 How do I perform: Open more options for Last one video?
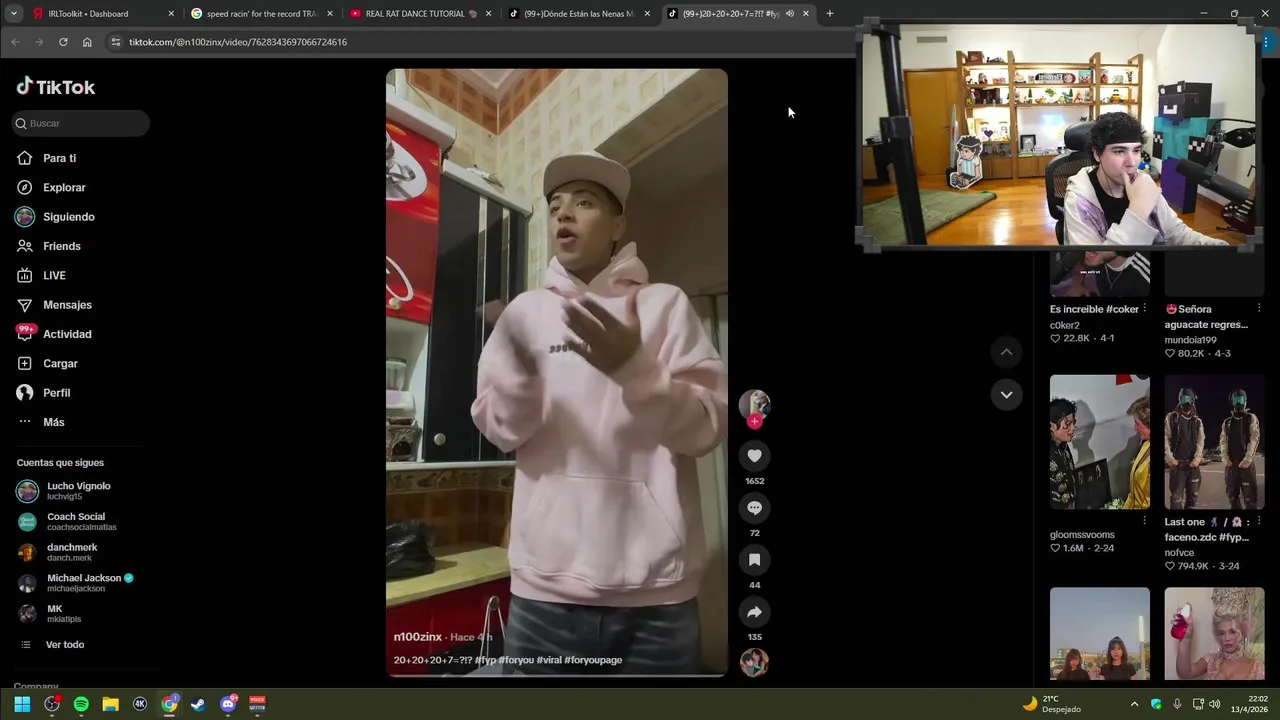[1259, 521]
